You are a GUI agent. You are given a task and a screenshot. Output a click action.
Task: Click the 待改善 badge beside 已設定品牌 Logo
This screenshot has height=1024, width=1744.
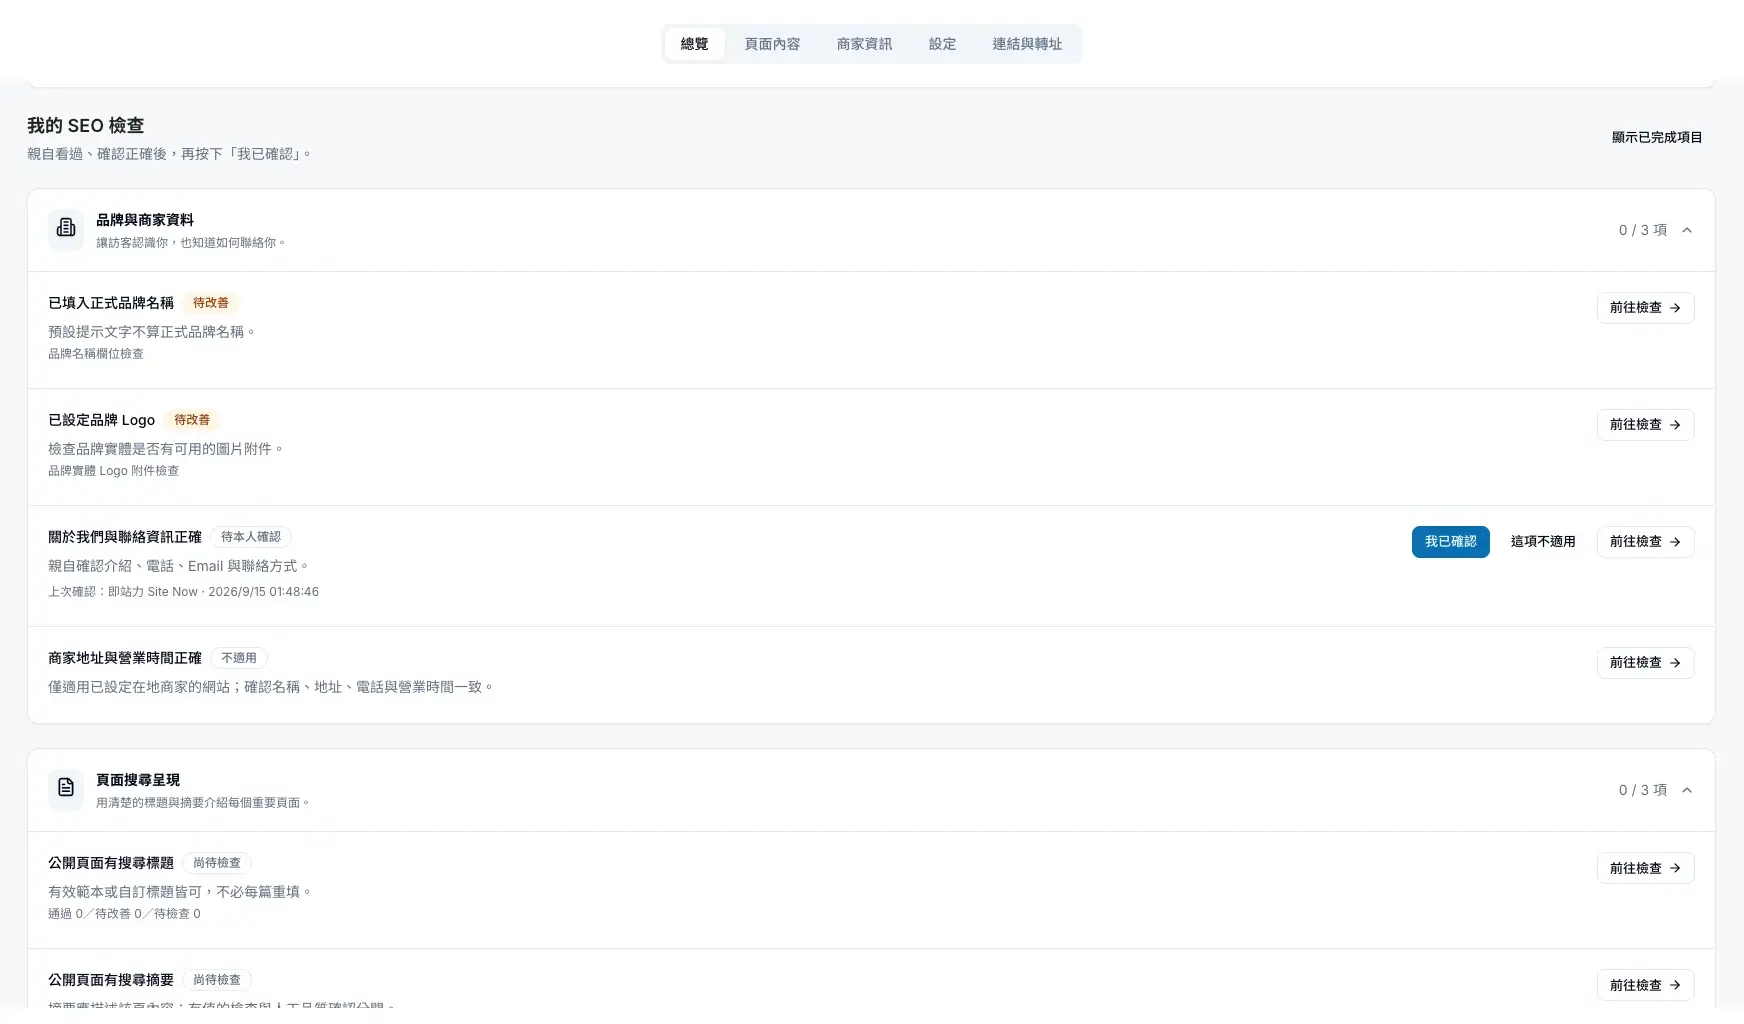pyautogui.click(x=192, y=420)
